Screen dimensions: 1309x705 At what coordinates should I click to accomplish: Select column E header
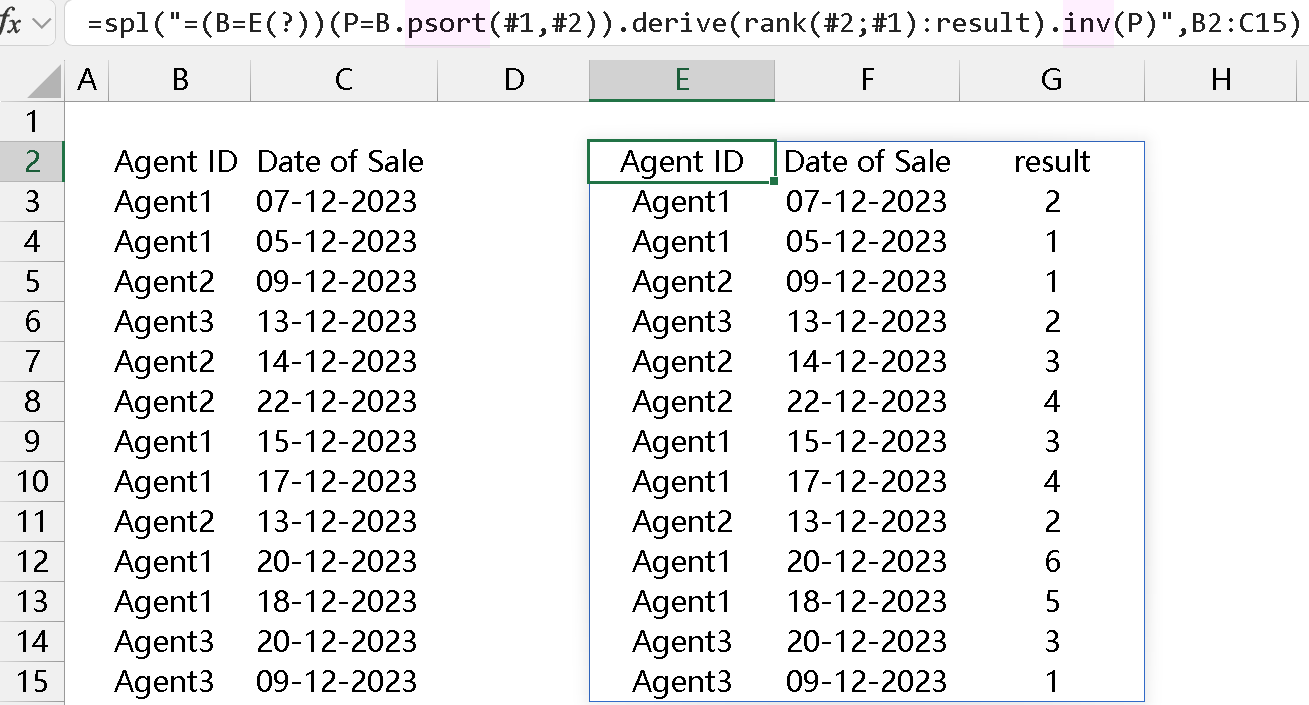pos(682,80)
